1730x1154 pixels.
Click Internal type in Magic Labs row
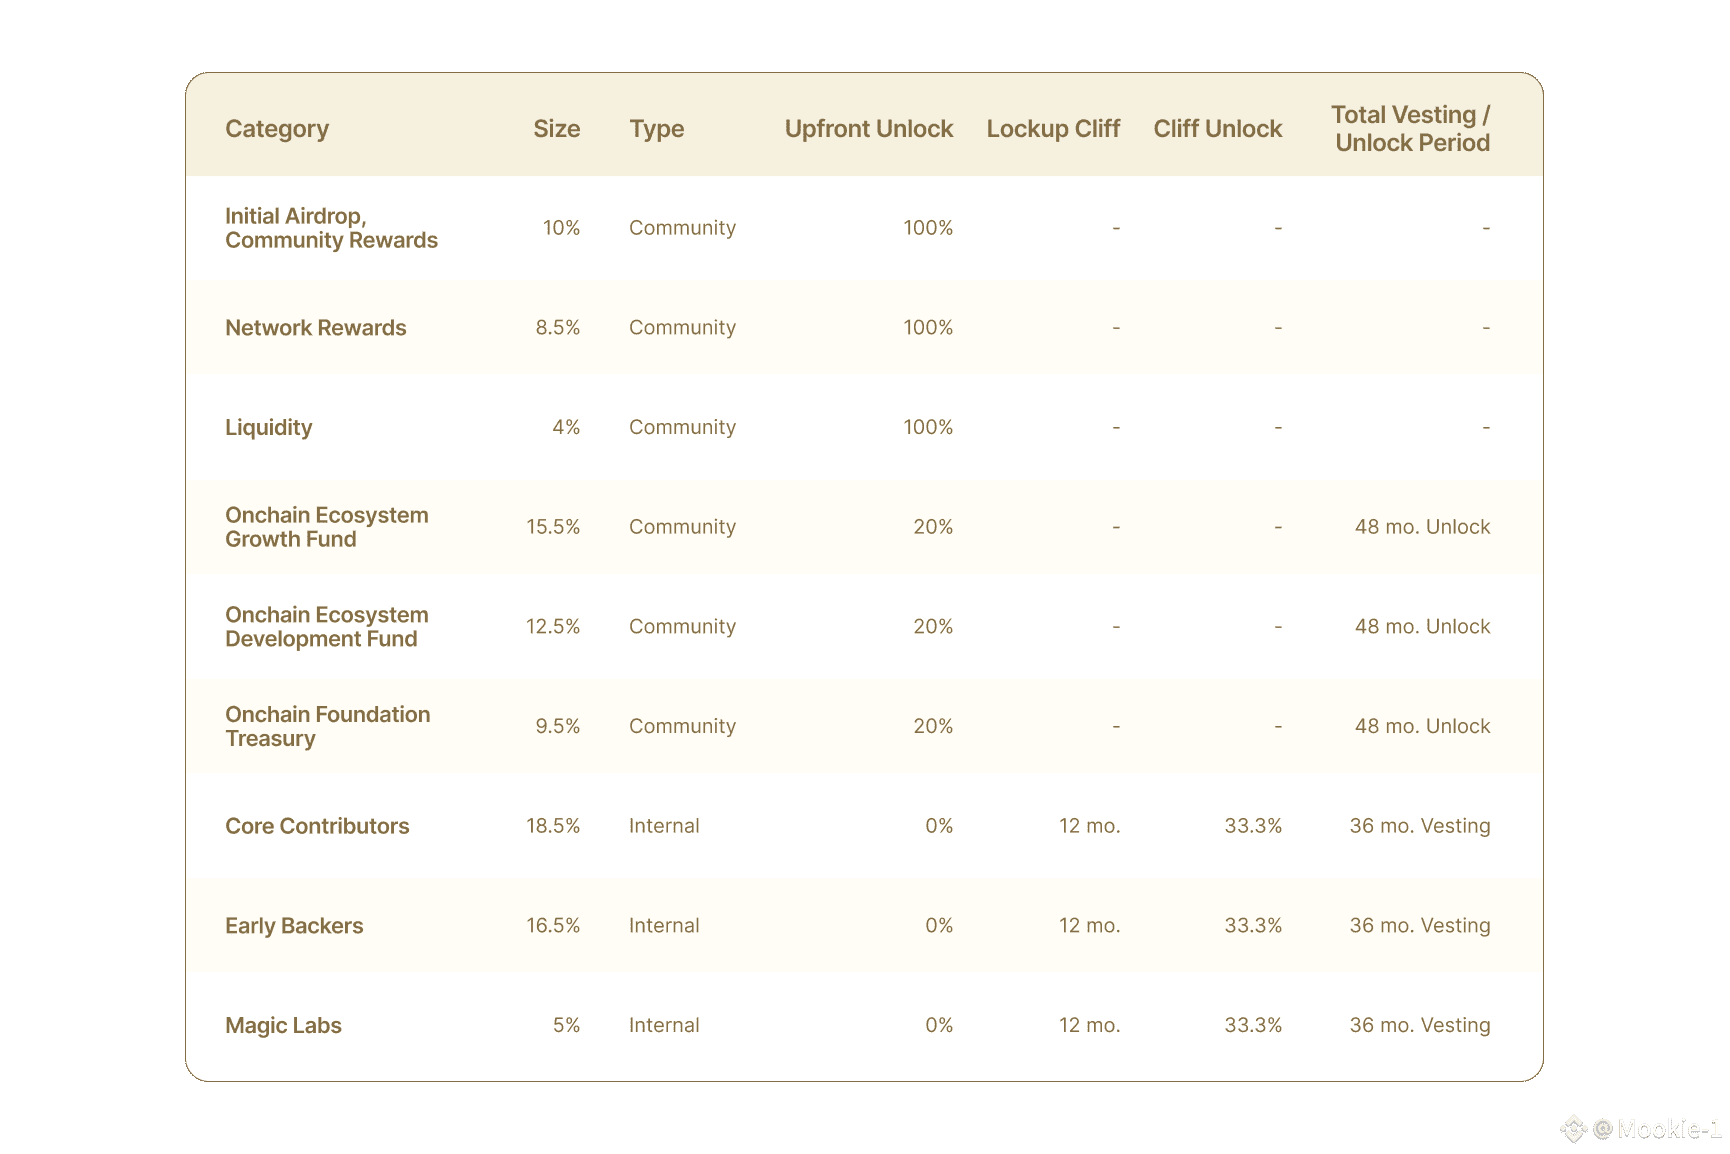coord(664,1025)
